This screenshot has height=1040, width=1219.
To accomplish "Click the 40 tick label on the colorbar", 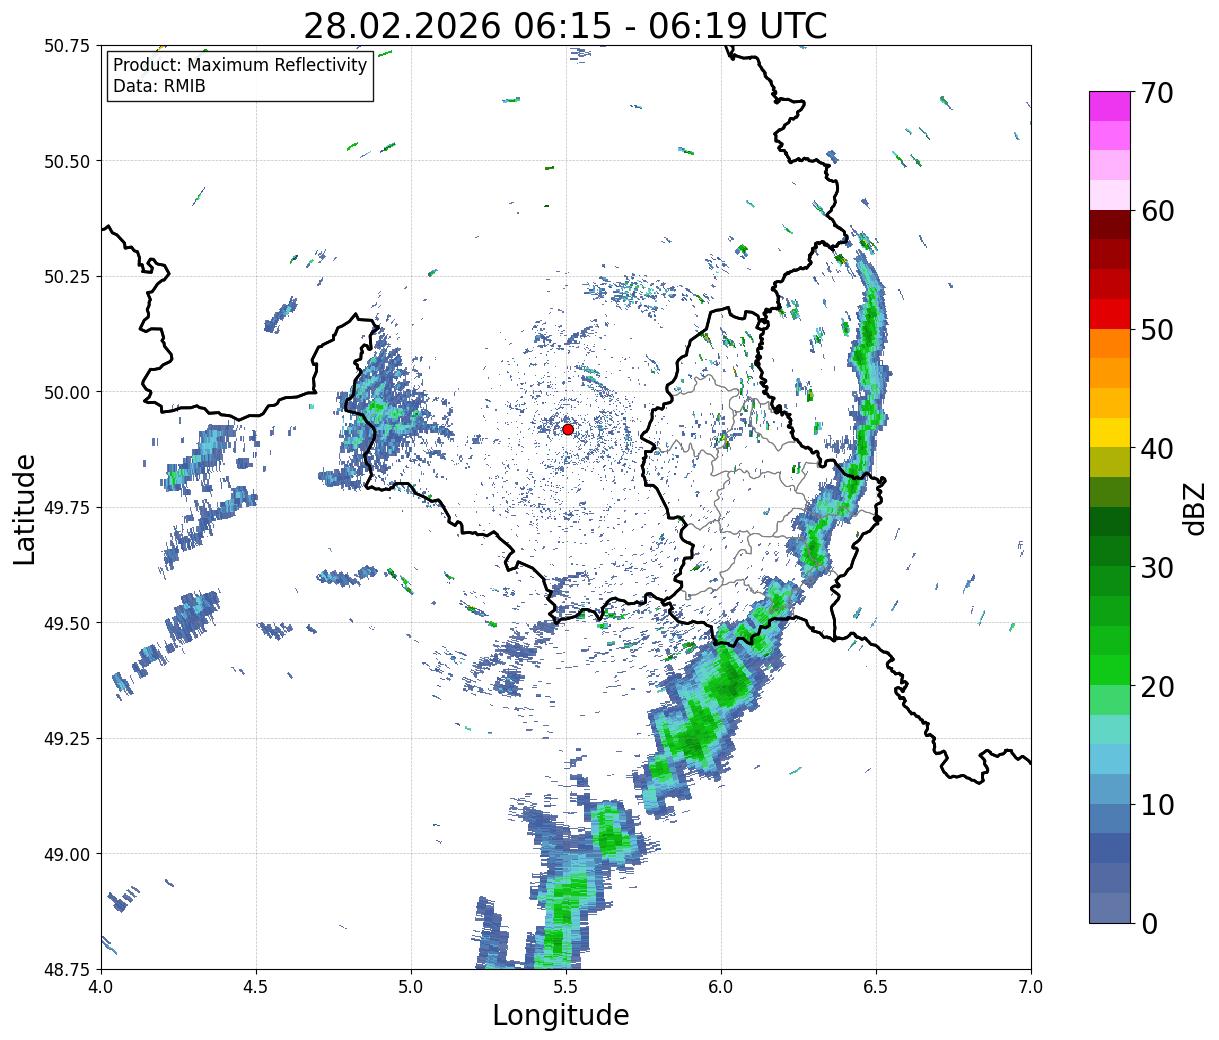I will coord(1157,449).
